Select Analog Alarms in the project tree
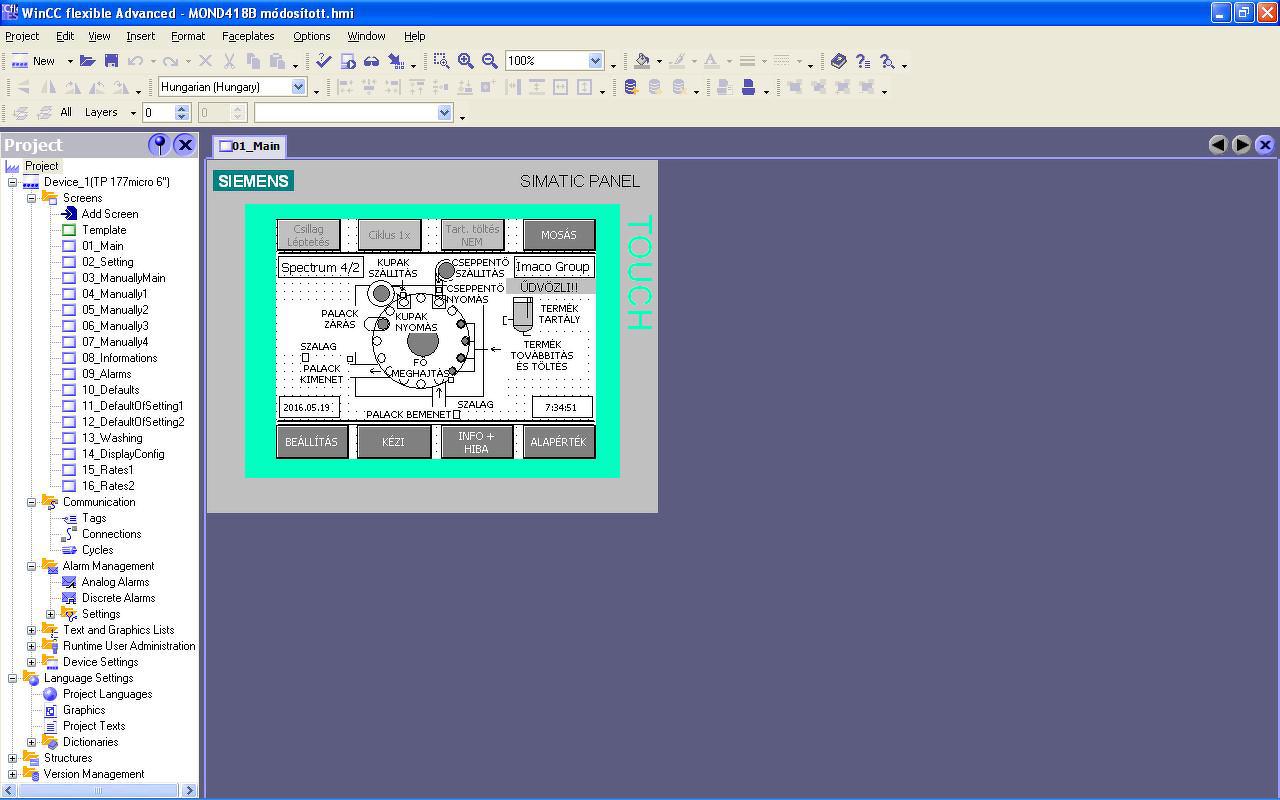1280x800 pixels. click(x=115, y=582)
